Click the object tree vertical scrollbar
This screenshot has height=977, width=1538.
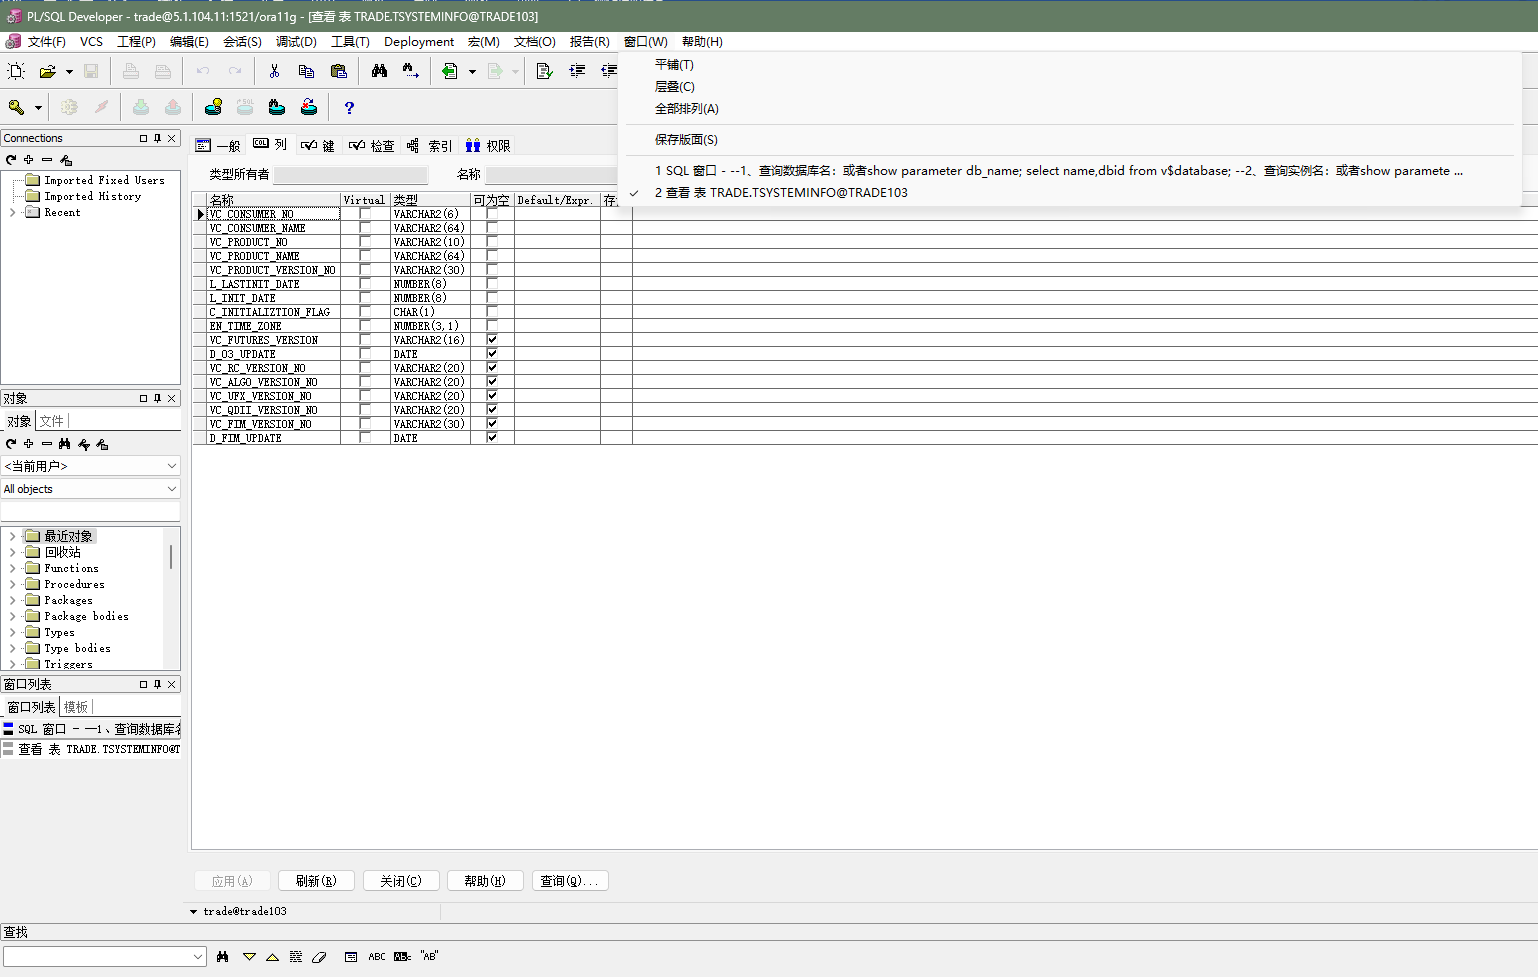click(x=171, y=557)
